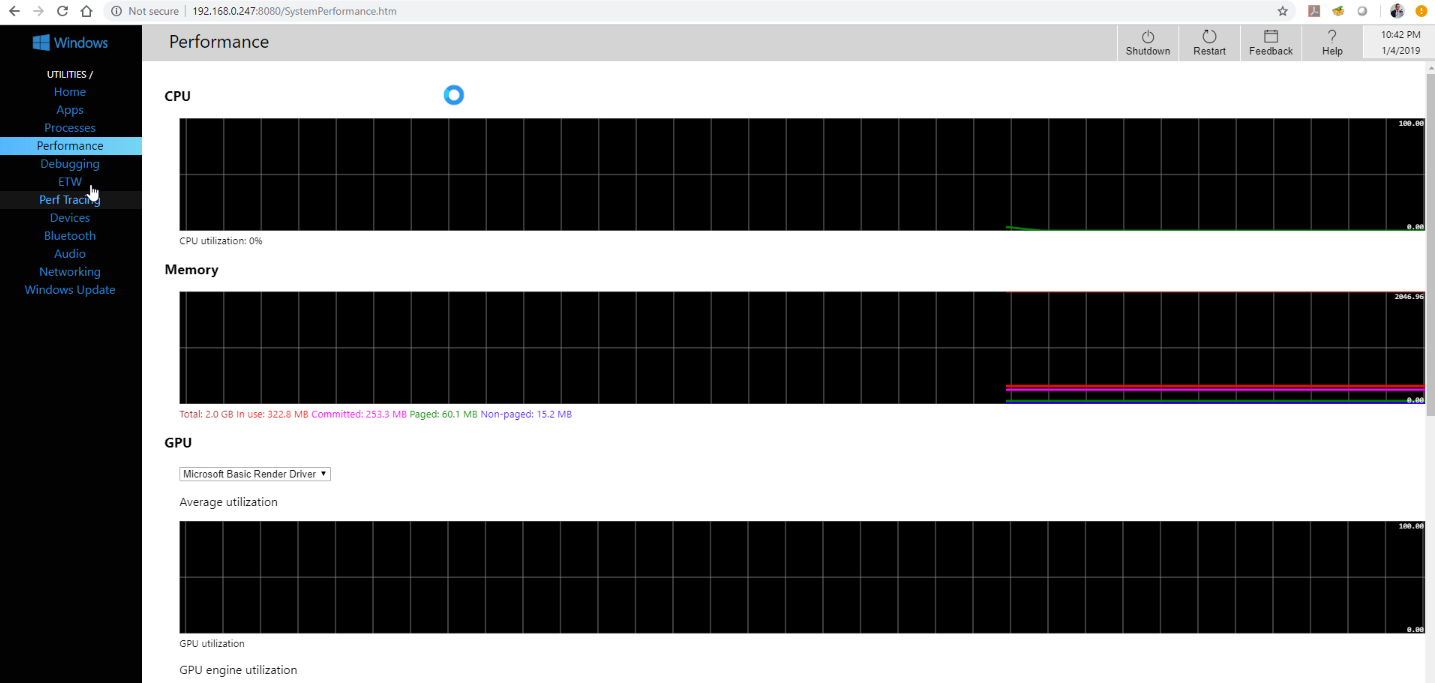
Task: Open the Networking page
Action: point(70,272)
